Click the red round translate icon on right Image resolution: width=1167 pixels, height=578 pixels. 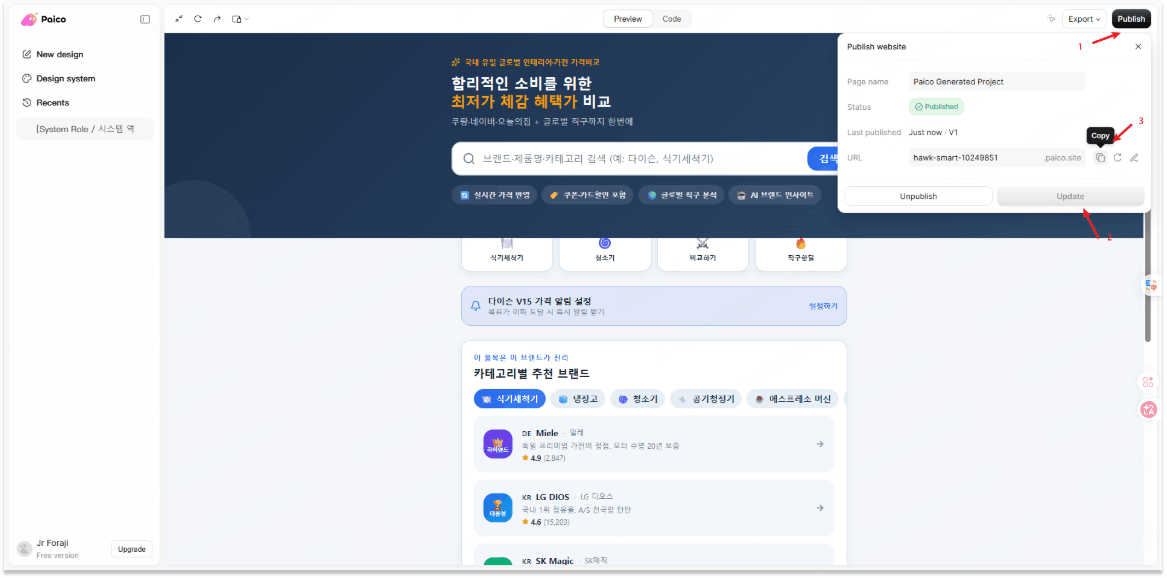[1148, 409]
